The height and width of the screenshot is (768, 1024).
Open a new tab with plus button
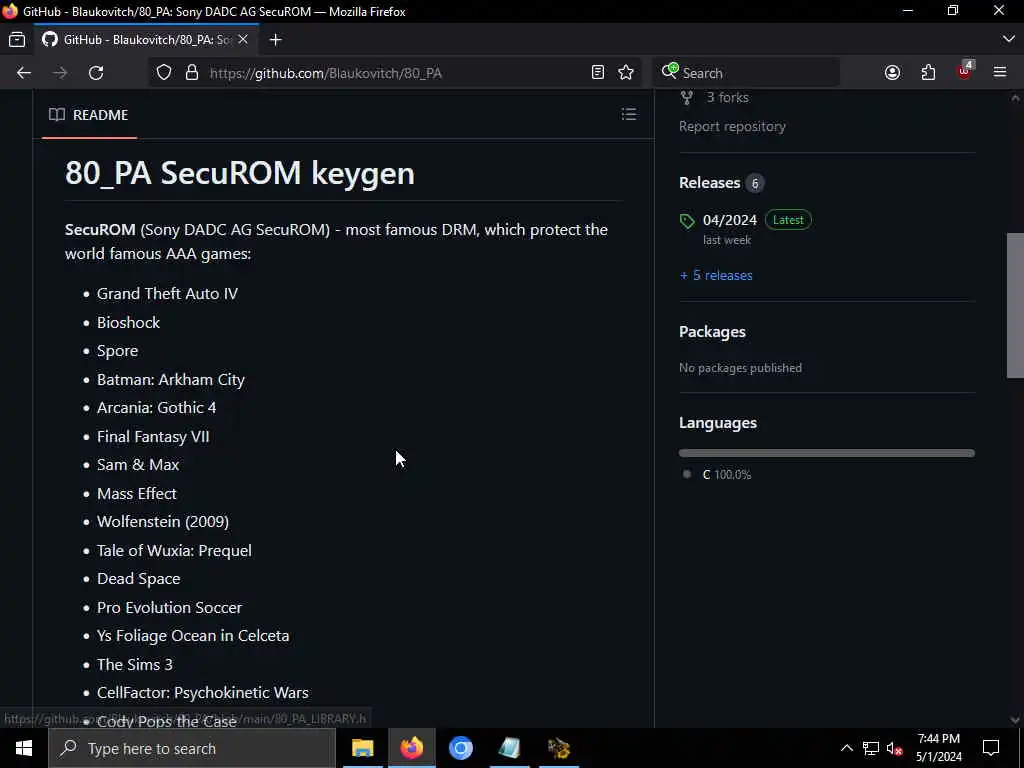pos(276,40)
